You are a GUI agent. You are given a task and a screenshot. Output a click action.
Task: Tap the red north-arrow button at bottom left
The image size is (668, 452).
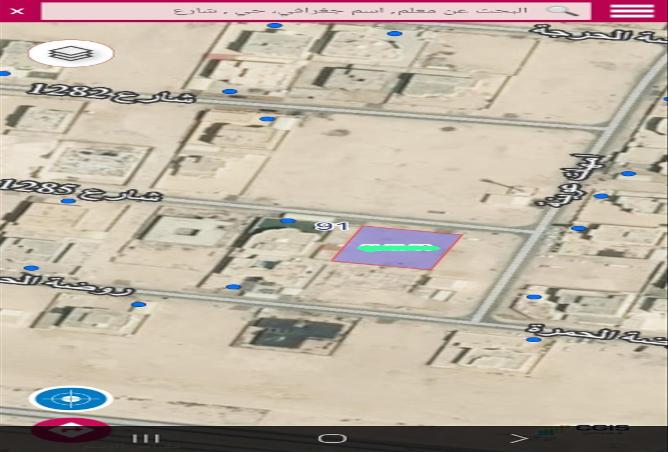[71, 430]
